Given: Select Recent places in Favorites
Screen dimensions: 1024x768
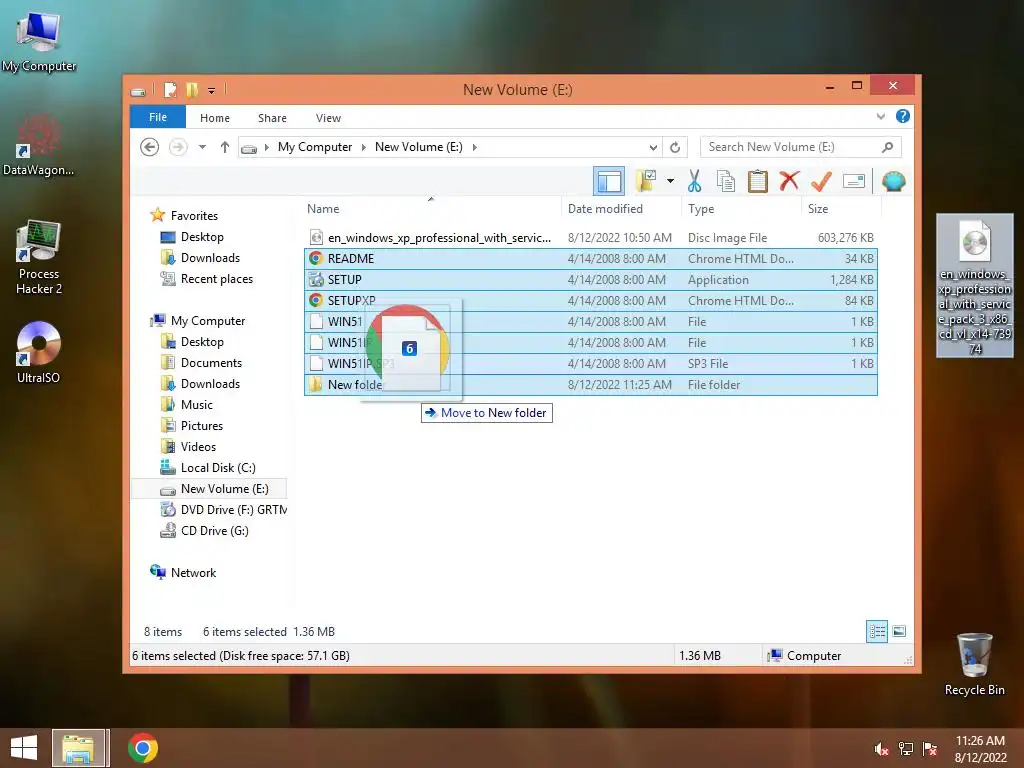Looking at the screenshot, I should point(216,279).
